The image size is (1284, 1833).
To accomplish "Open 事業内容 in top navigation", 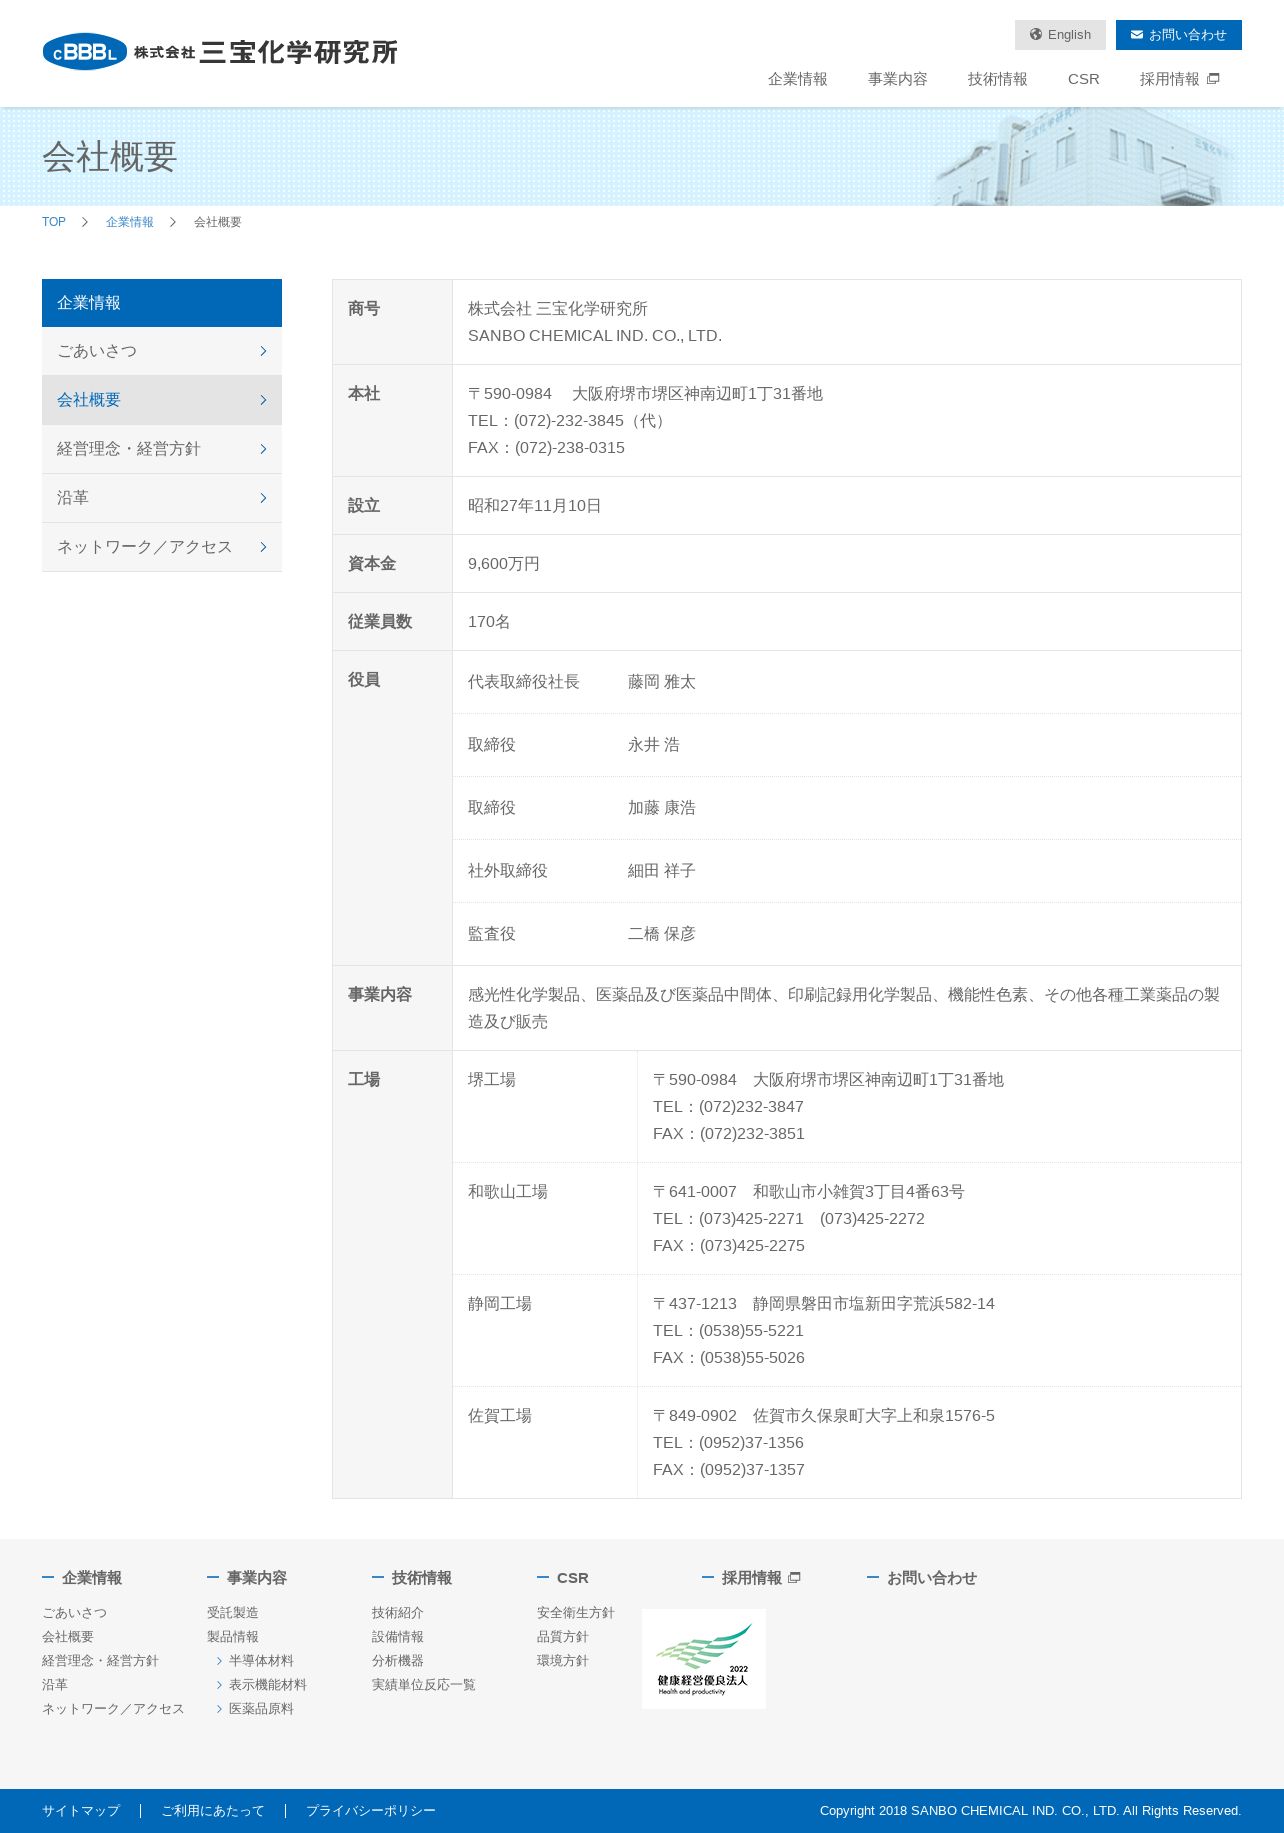I will point(898,79).
